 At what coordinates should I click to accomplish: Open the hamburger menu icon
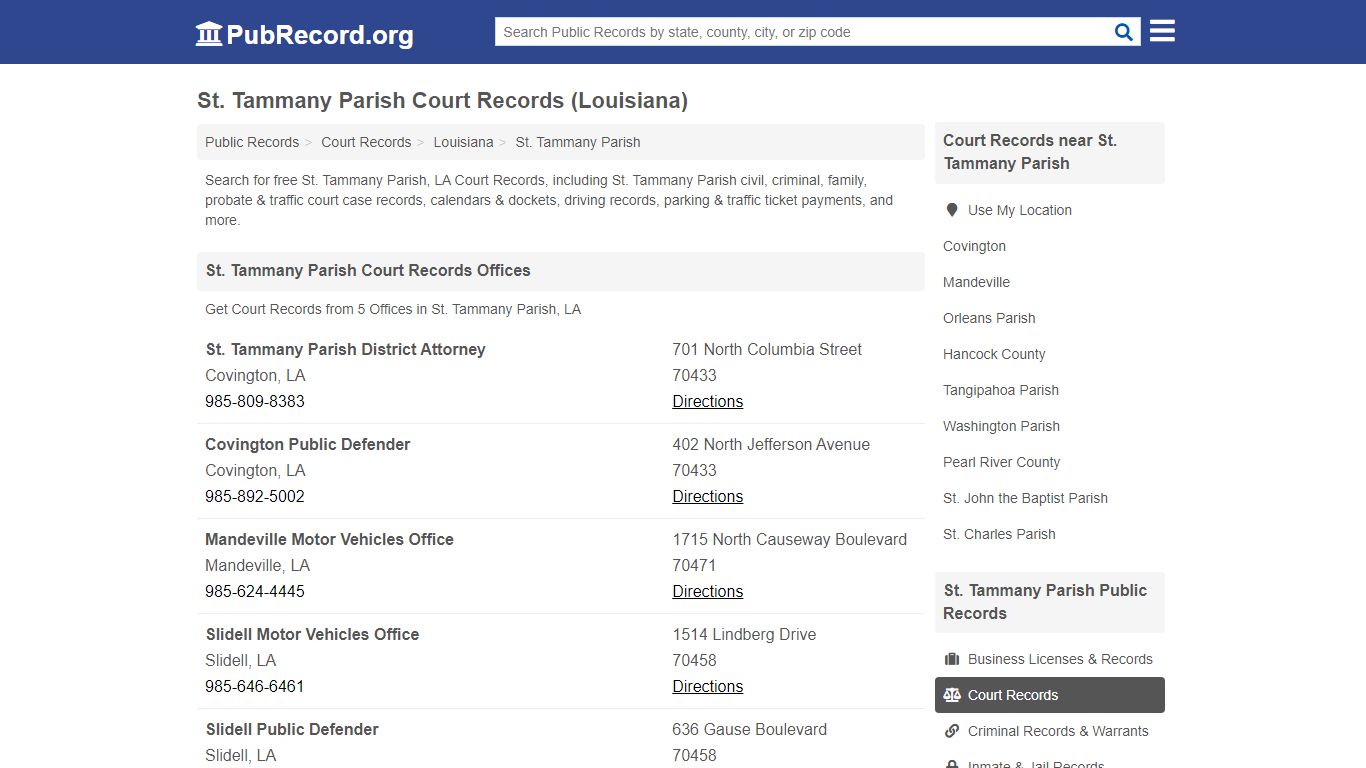coord(1162,31)
